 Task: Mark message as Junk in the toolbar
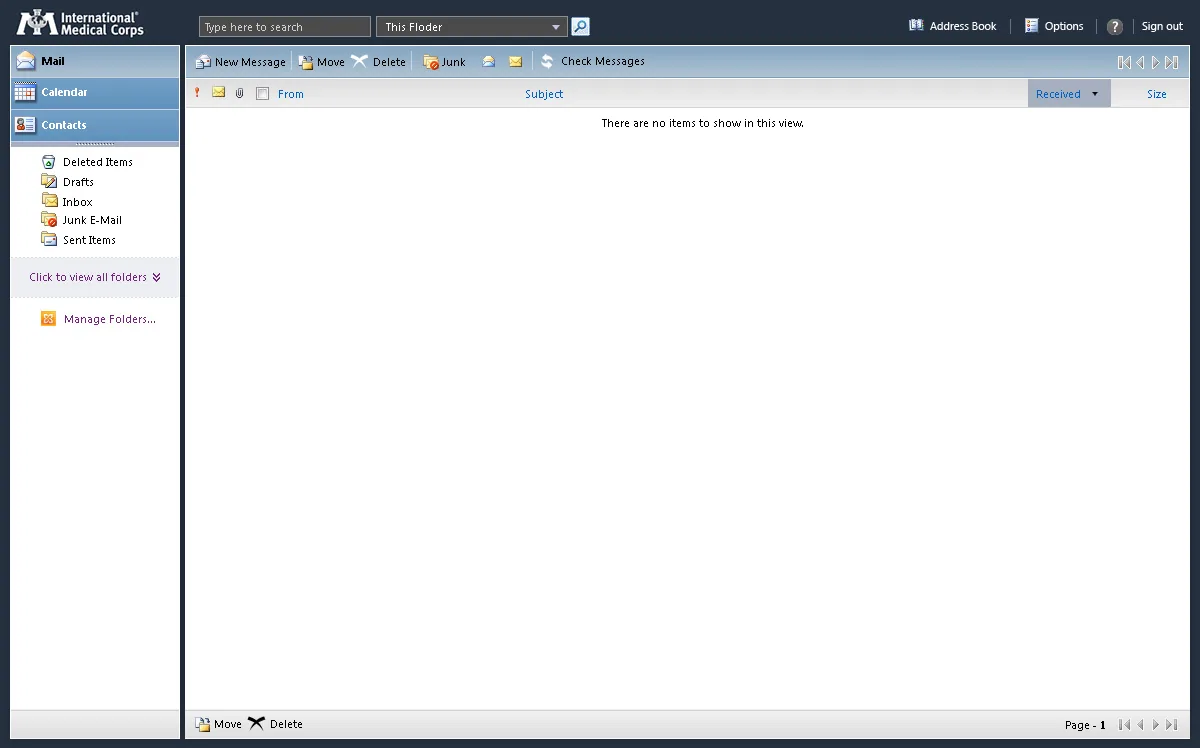pyautogui.click(x=445, y=62)
